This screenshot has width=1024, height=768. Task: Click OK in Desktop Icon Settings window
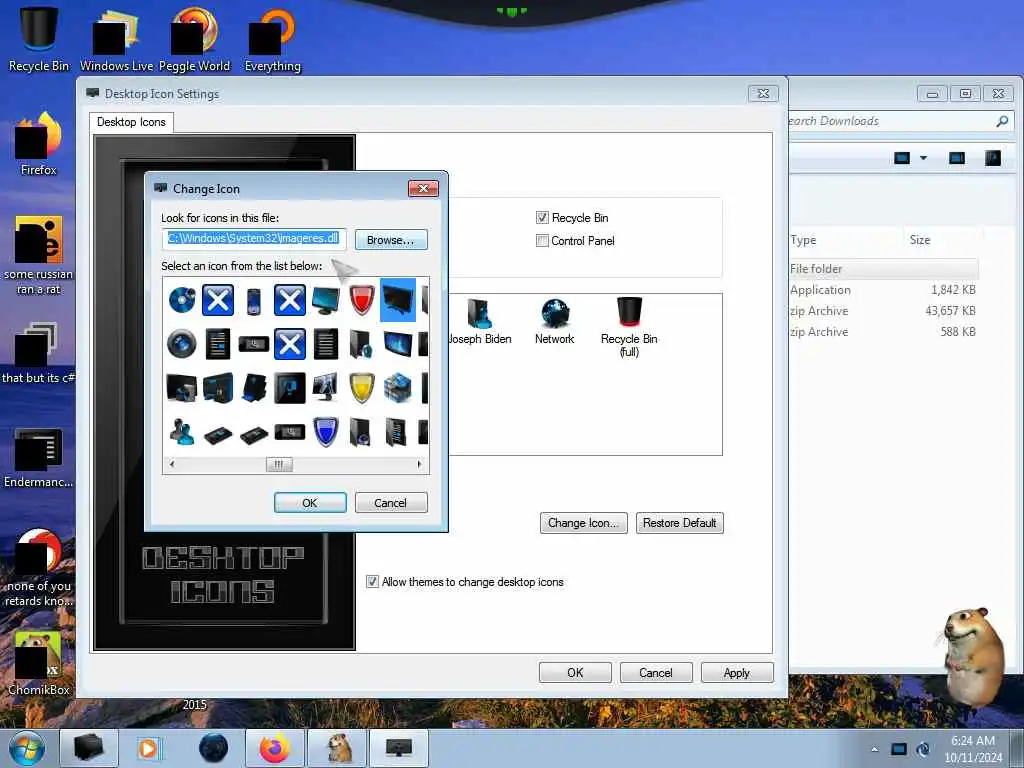tap(575, 673)
